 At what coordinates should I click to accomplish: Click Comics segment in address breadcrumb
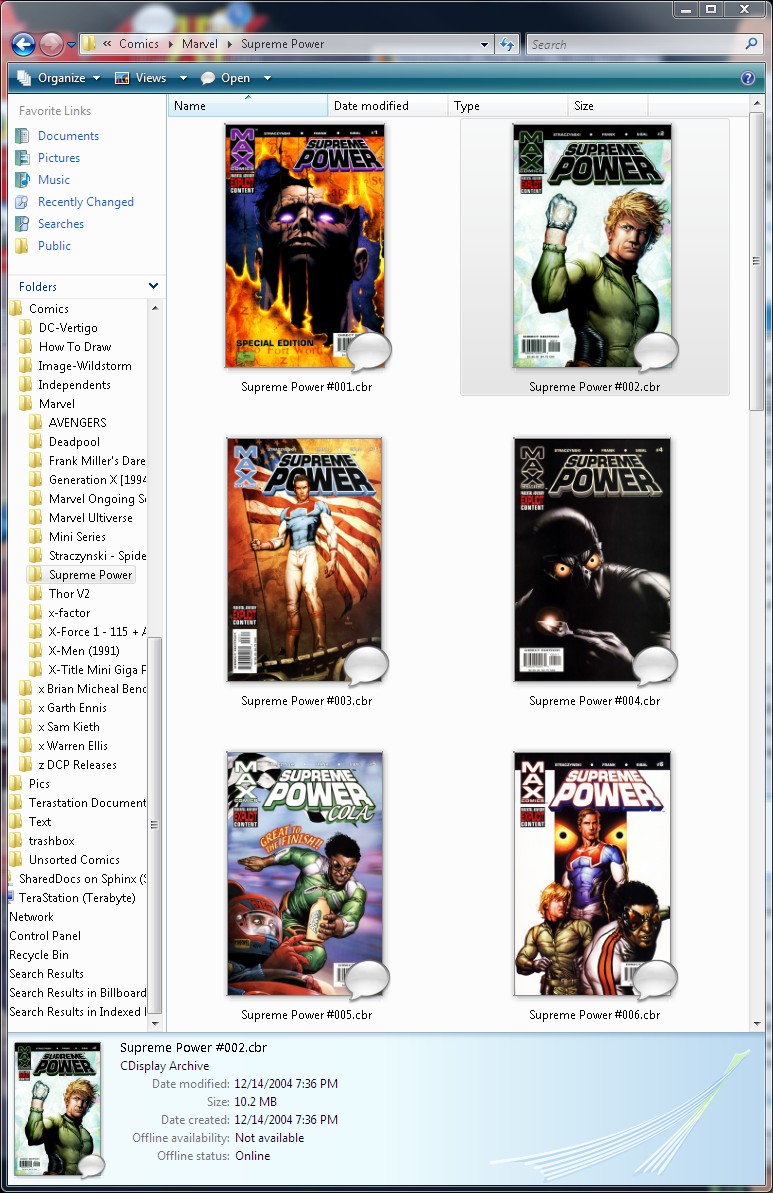(138, 44)
